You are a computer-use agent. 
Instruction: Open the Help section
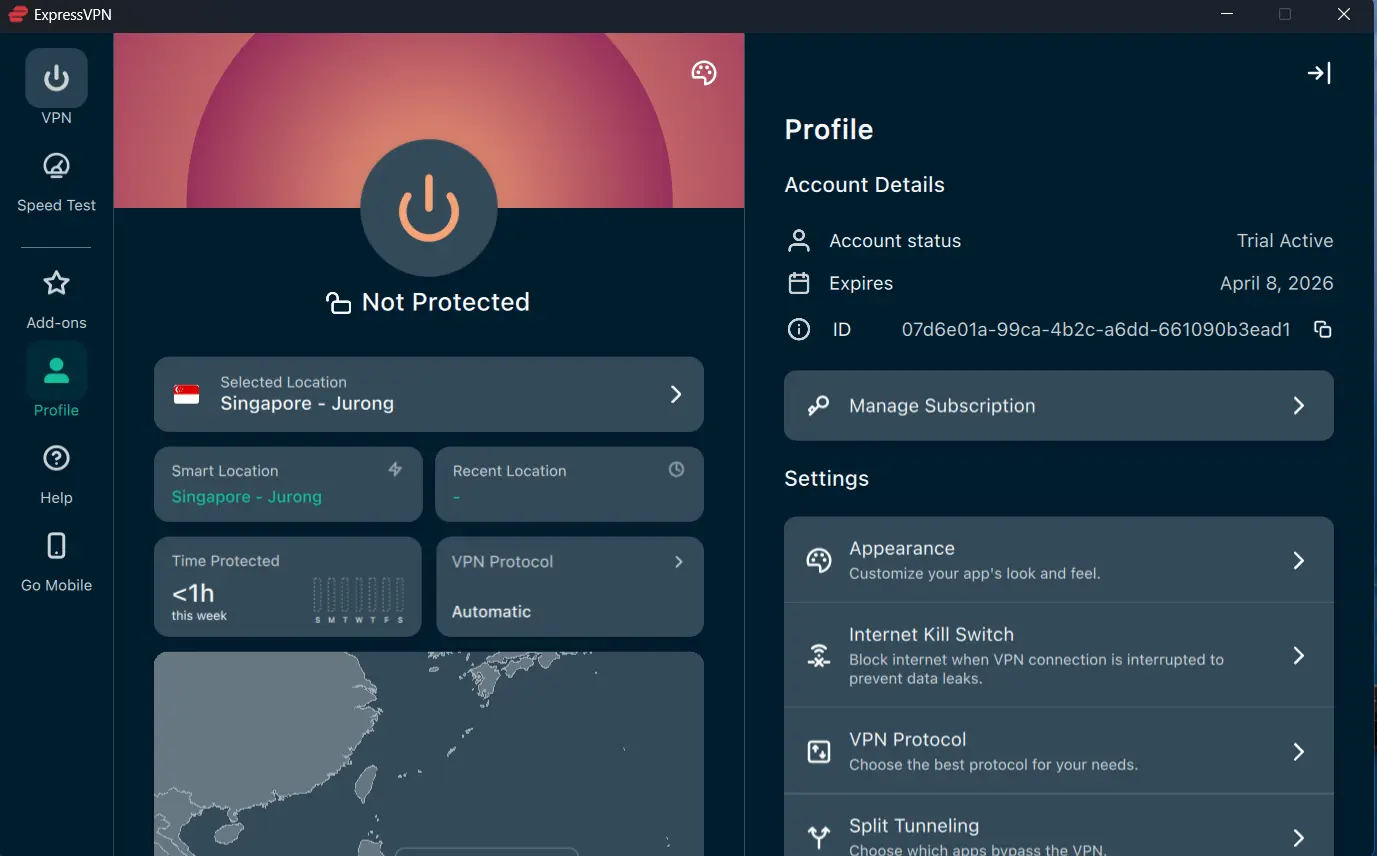tap(56, 475)
